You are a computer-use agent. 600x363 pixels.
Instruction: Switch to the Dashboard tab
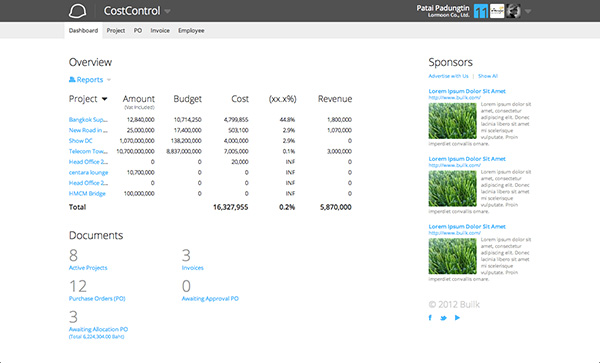(83, 30)
